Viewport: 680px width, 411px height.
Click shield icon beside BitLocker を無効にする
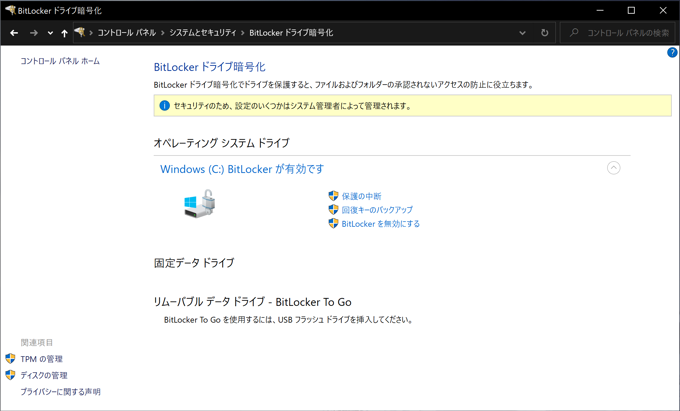point(333,224)
